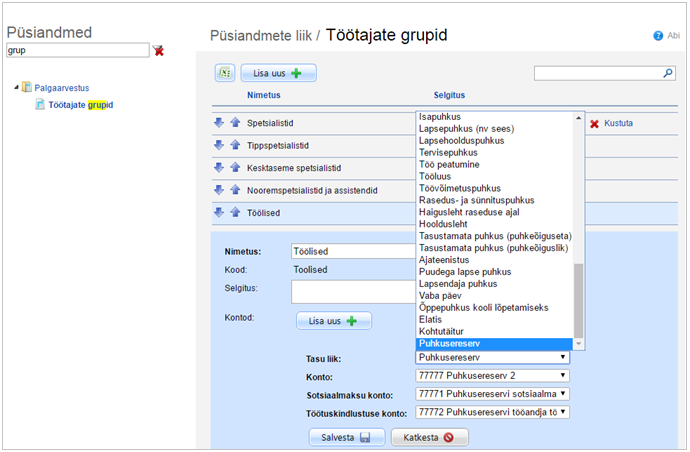Expand the Sotsiaalmaksu konto dropdown

493,393
